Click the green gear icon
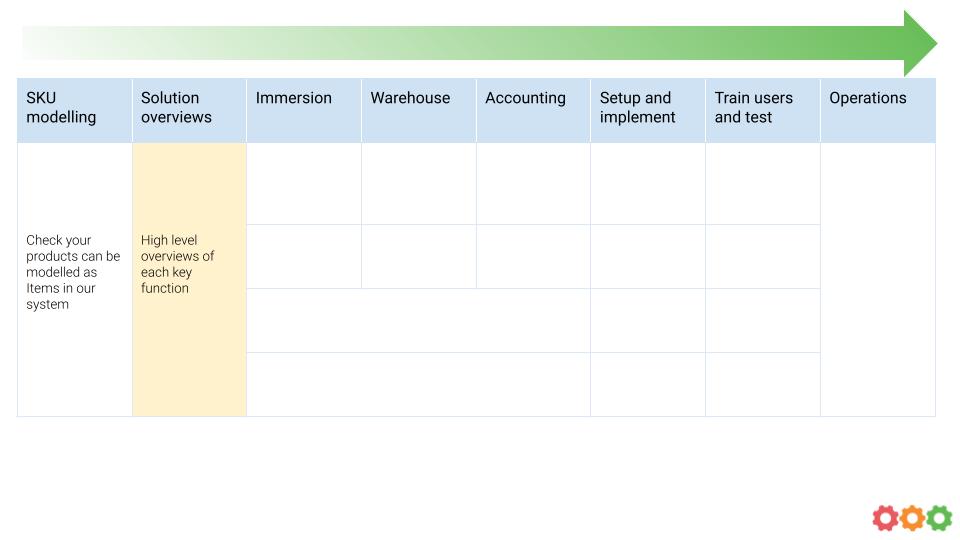 click(x=939, y=518)
